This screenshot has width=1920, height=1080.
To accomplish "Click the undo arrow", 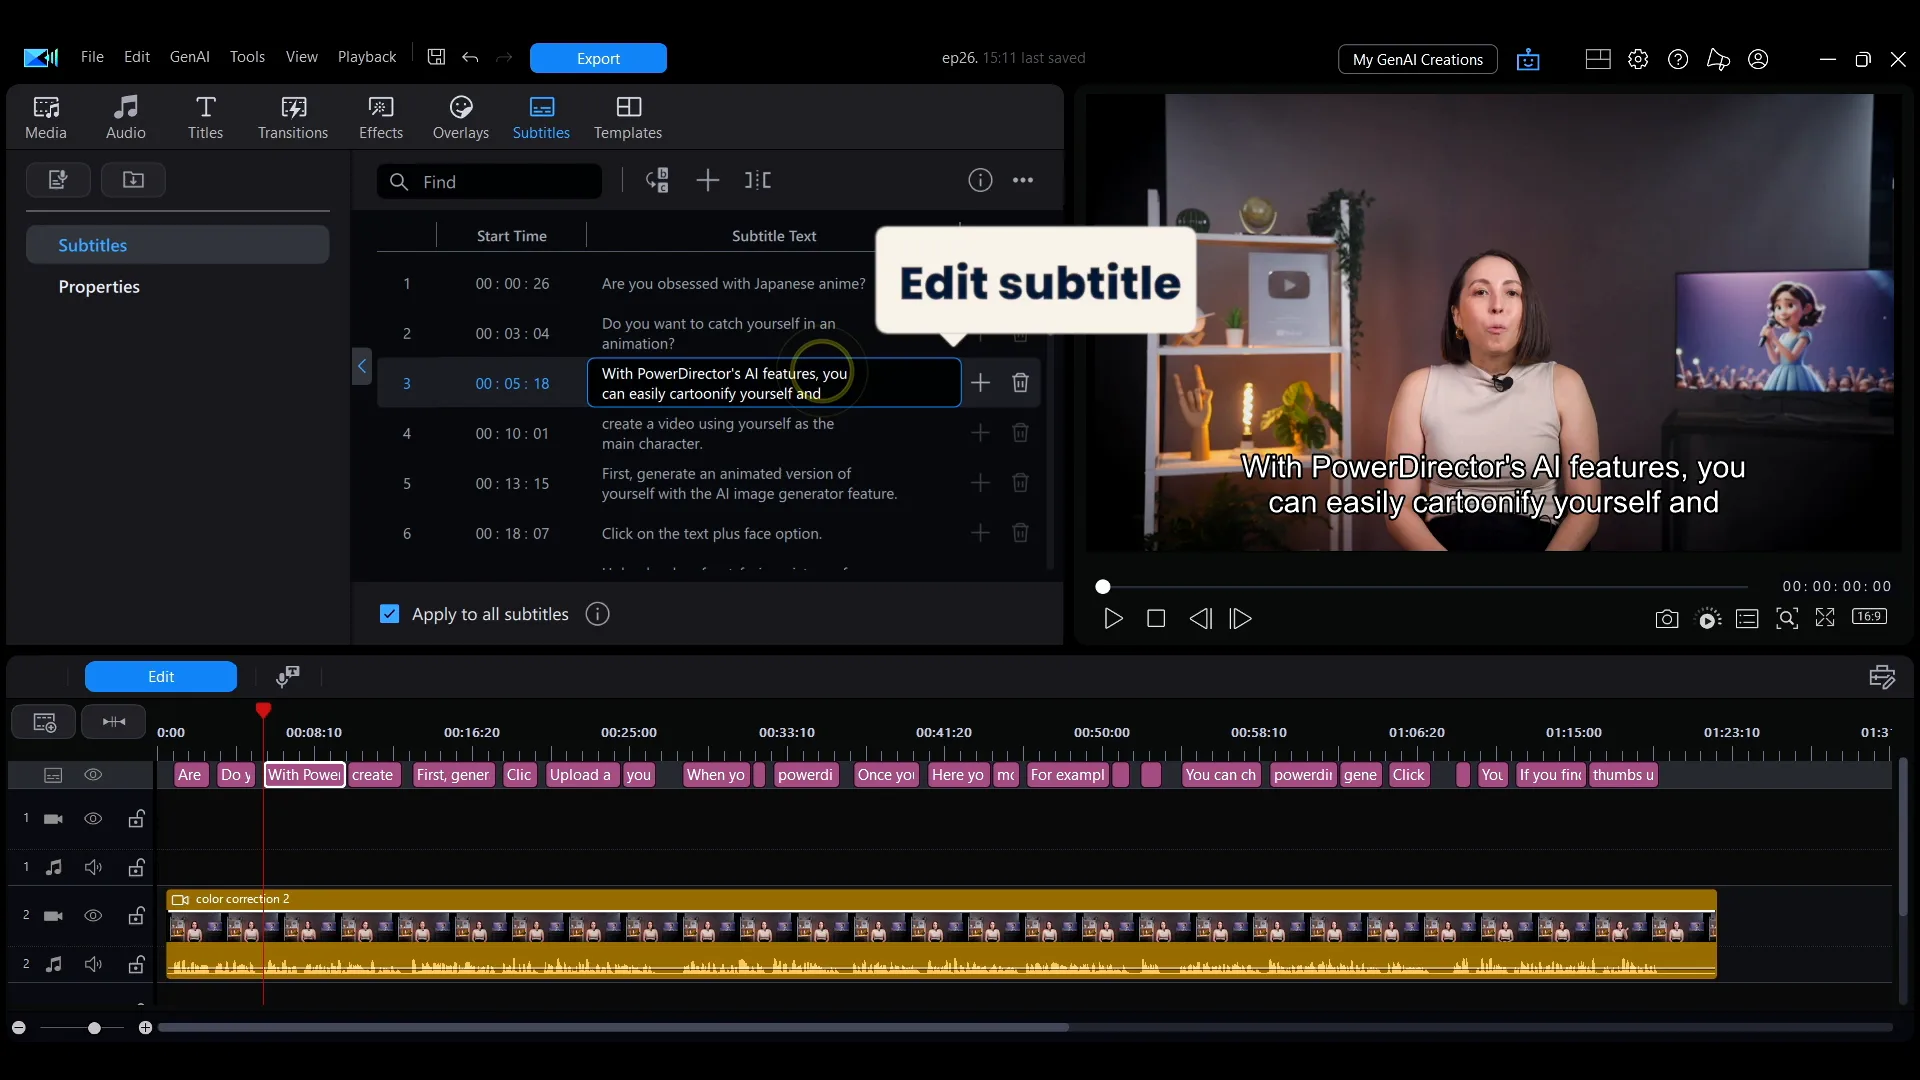I will click(470, 58).
